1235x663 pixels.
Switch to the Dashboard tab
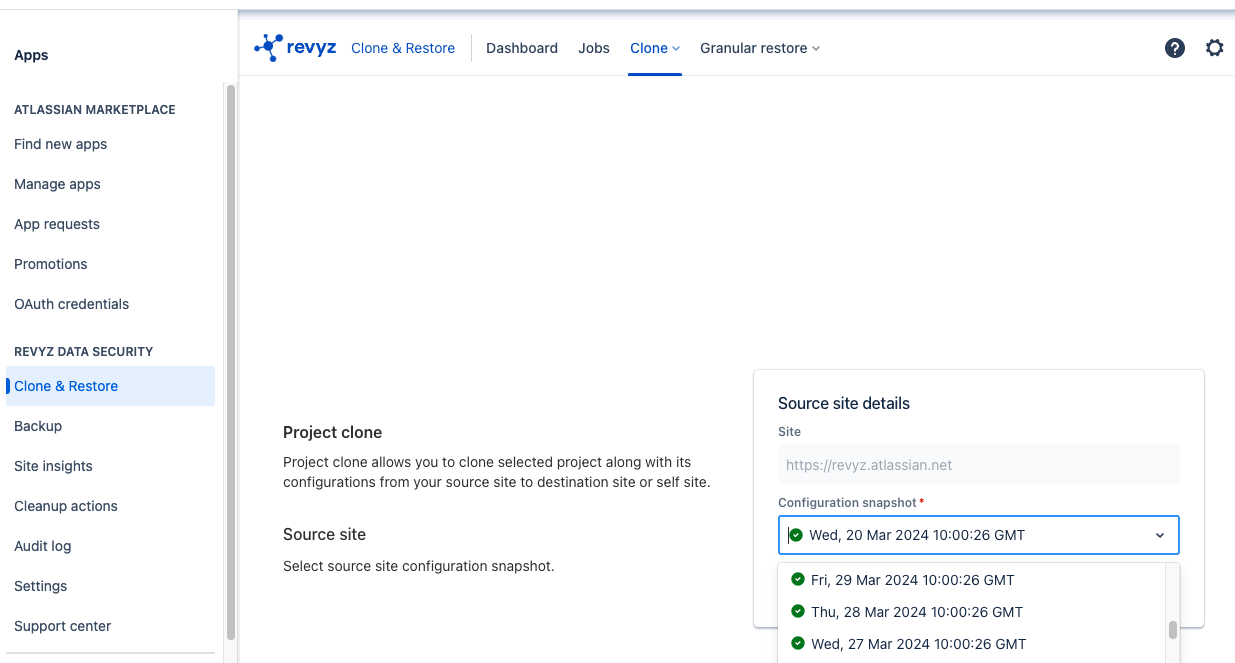tap(521, 48)
